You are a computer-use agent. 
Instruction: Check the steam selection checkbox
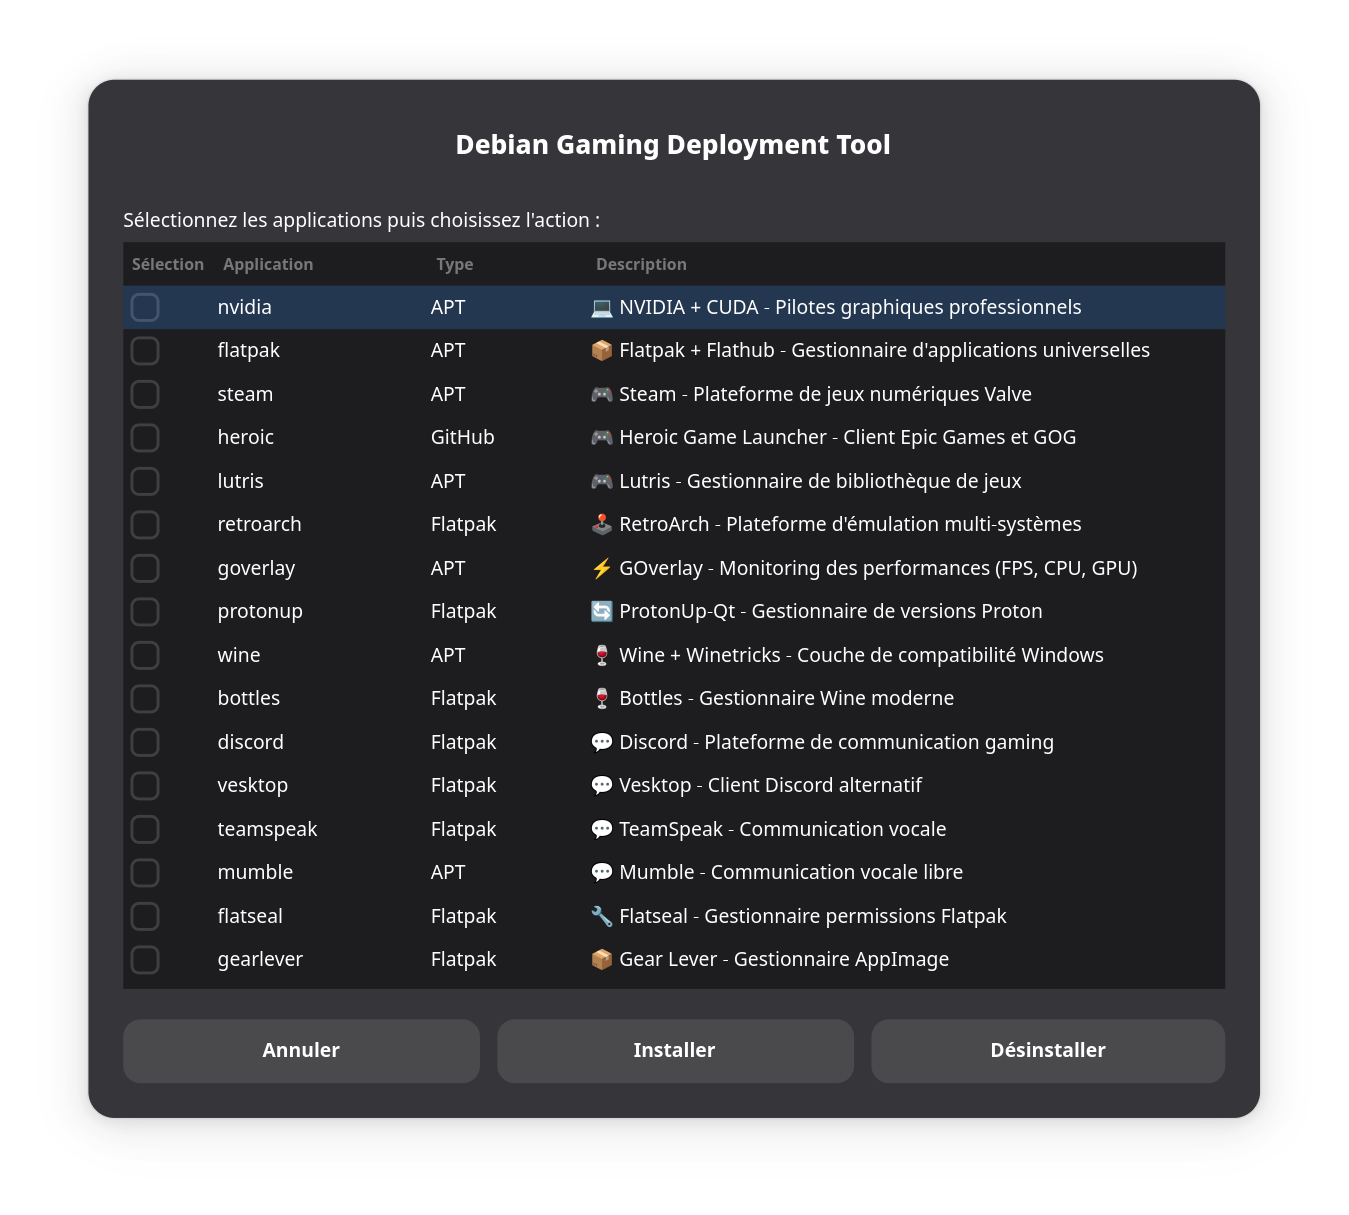[145, 394]
